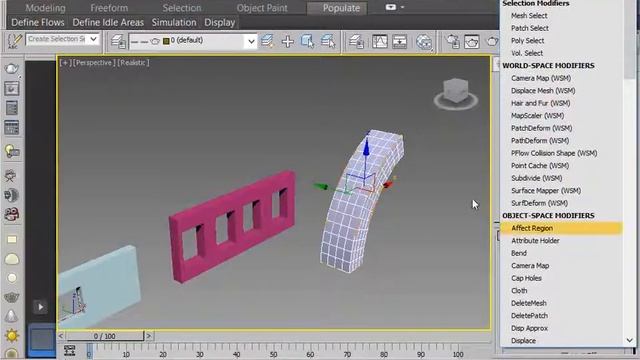Screen dimensions: 640x360
Task: Click the key mode icon below time slider
Action: click(69, 350)
